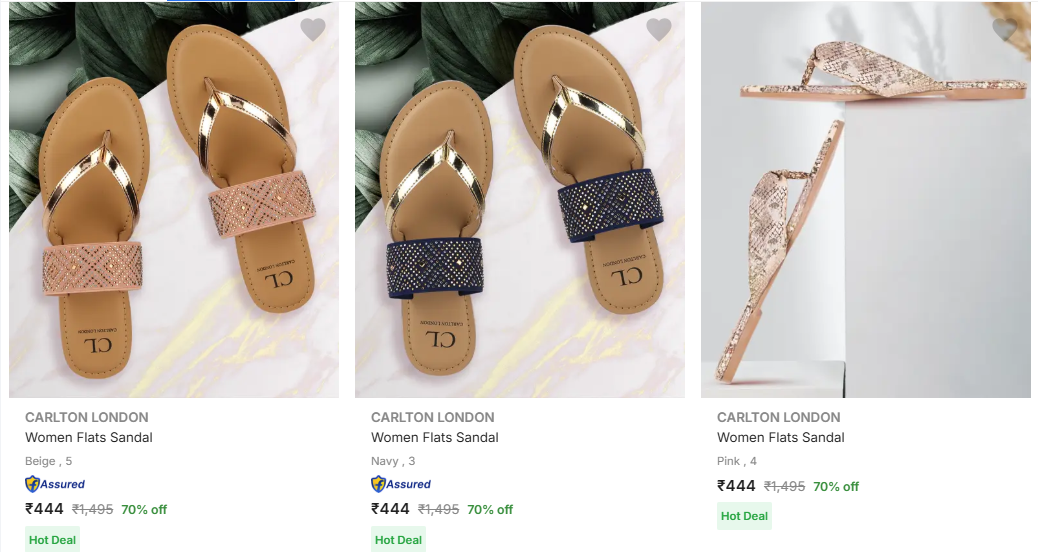Click Carlton London brand above Pink sandal
This screenshot has height=552, width=1038.
779,417
